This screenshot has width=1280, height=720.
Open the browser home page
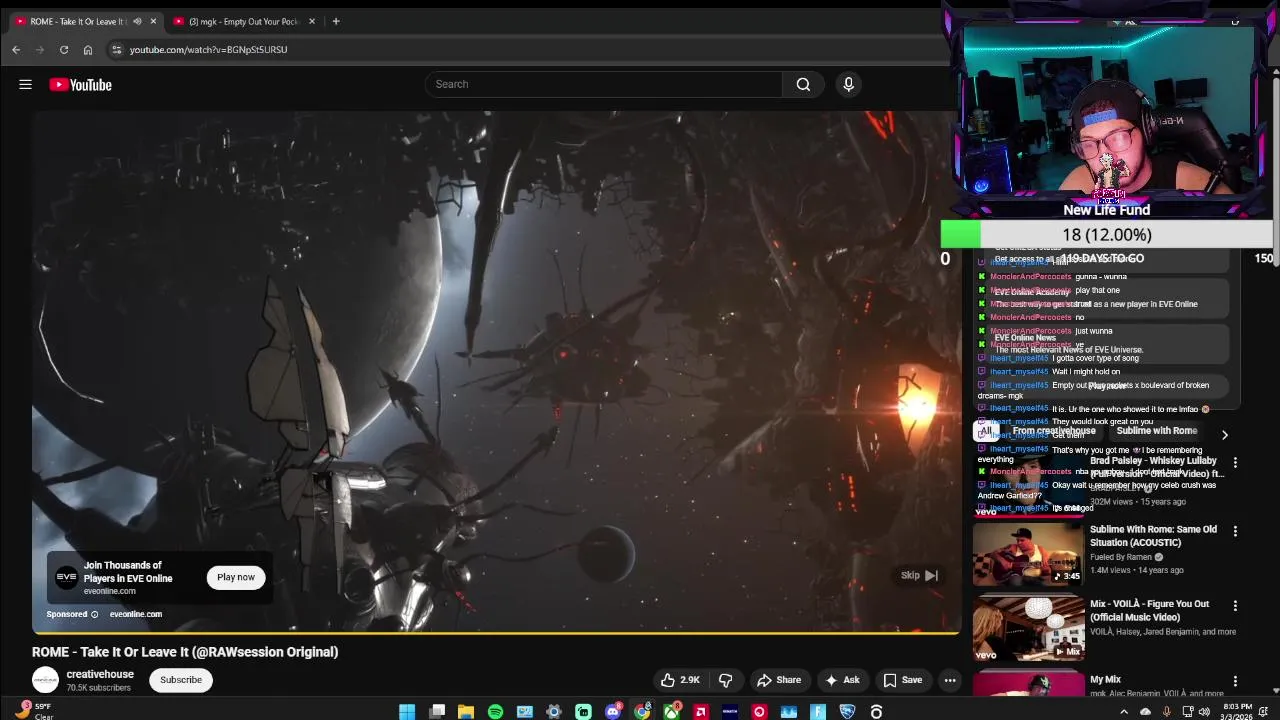point(88,49)
